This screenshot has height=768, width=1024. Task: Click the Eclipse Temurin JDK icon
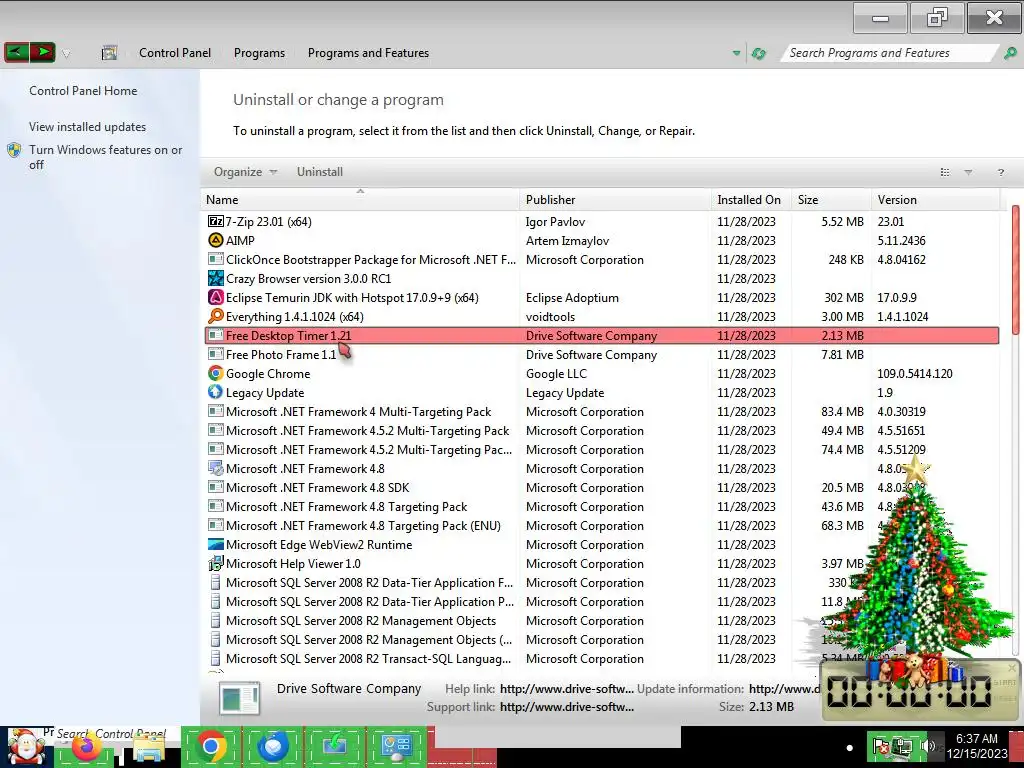coord(216,297)
